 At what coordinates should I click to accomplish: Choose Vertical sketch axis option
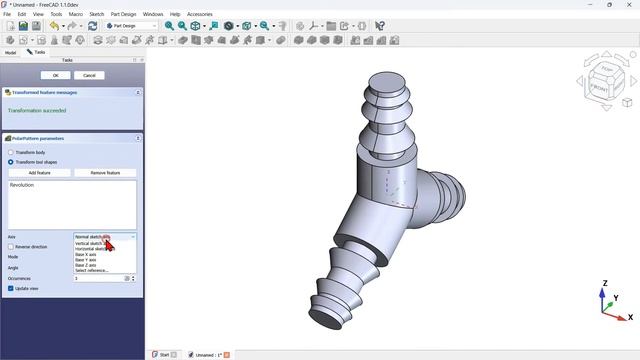coord(105,244)
